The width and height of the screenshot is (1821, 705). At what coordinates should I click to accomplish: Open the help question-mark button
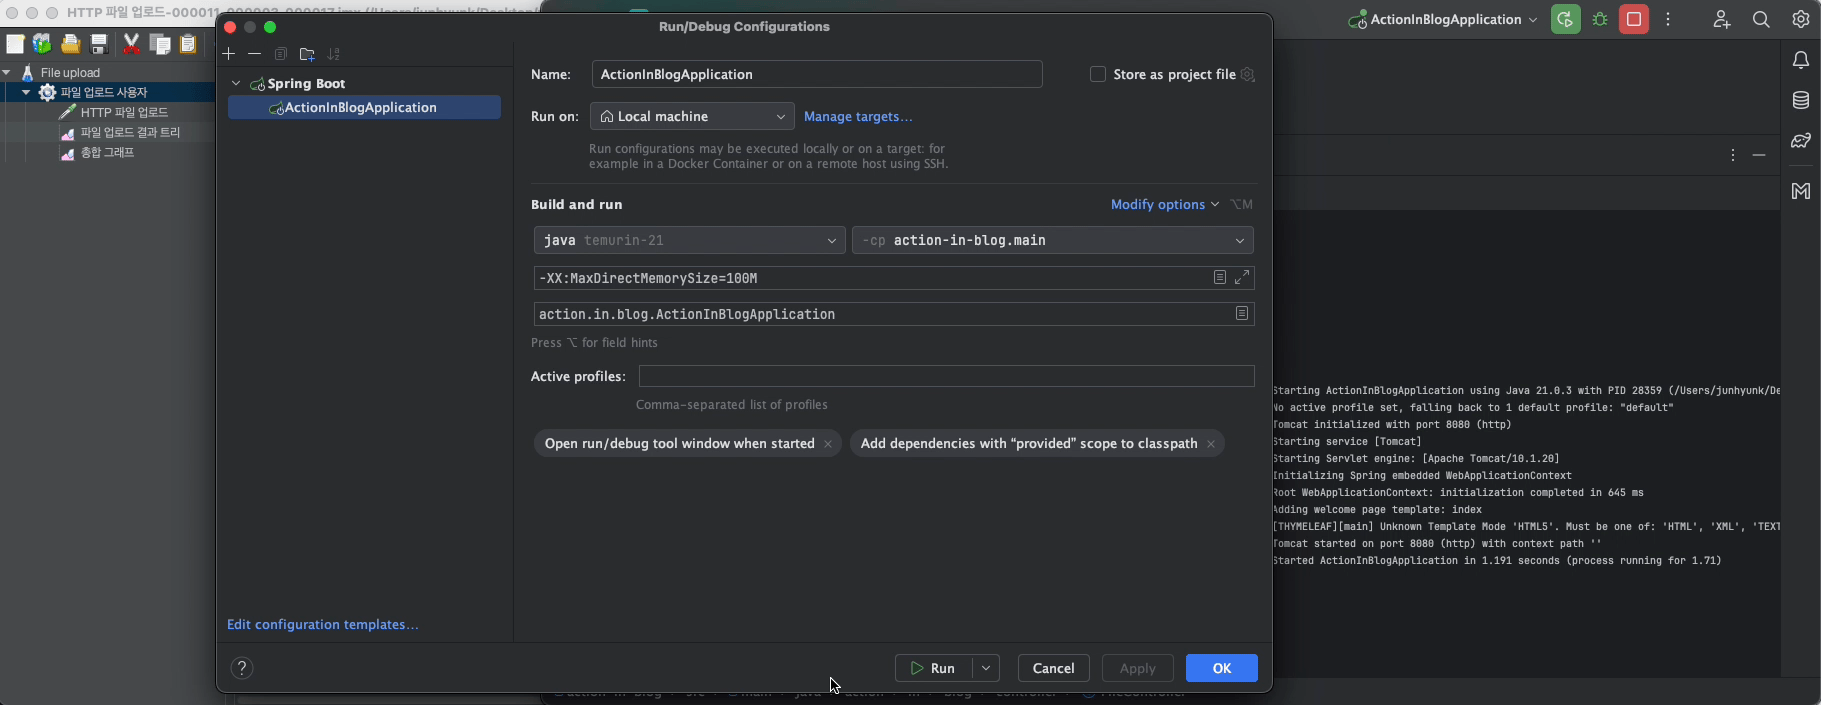pyautogui.click(x=242, y=668)
